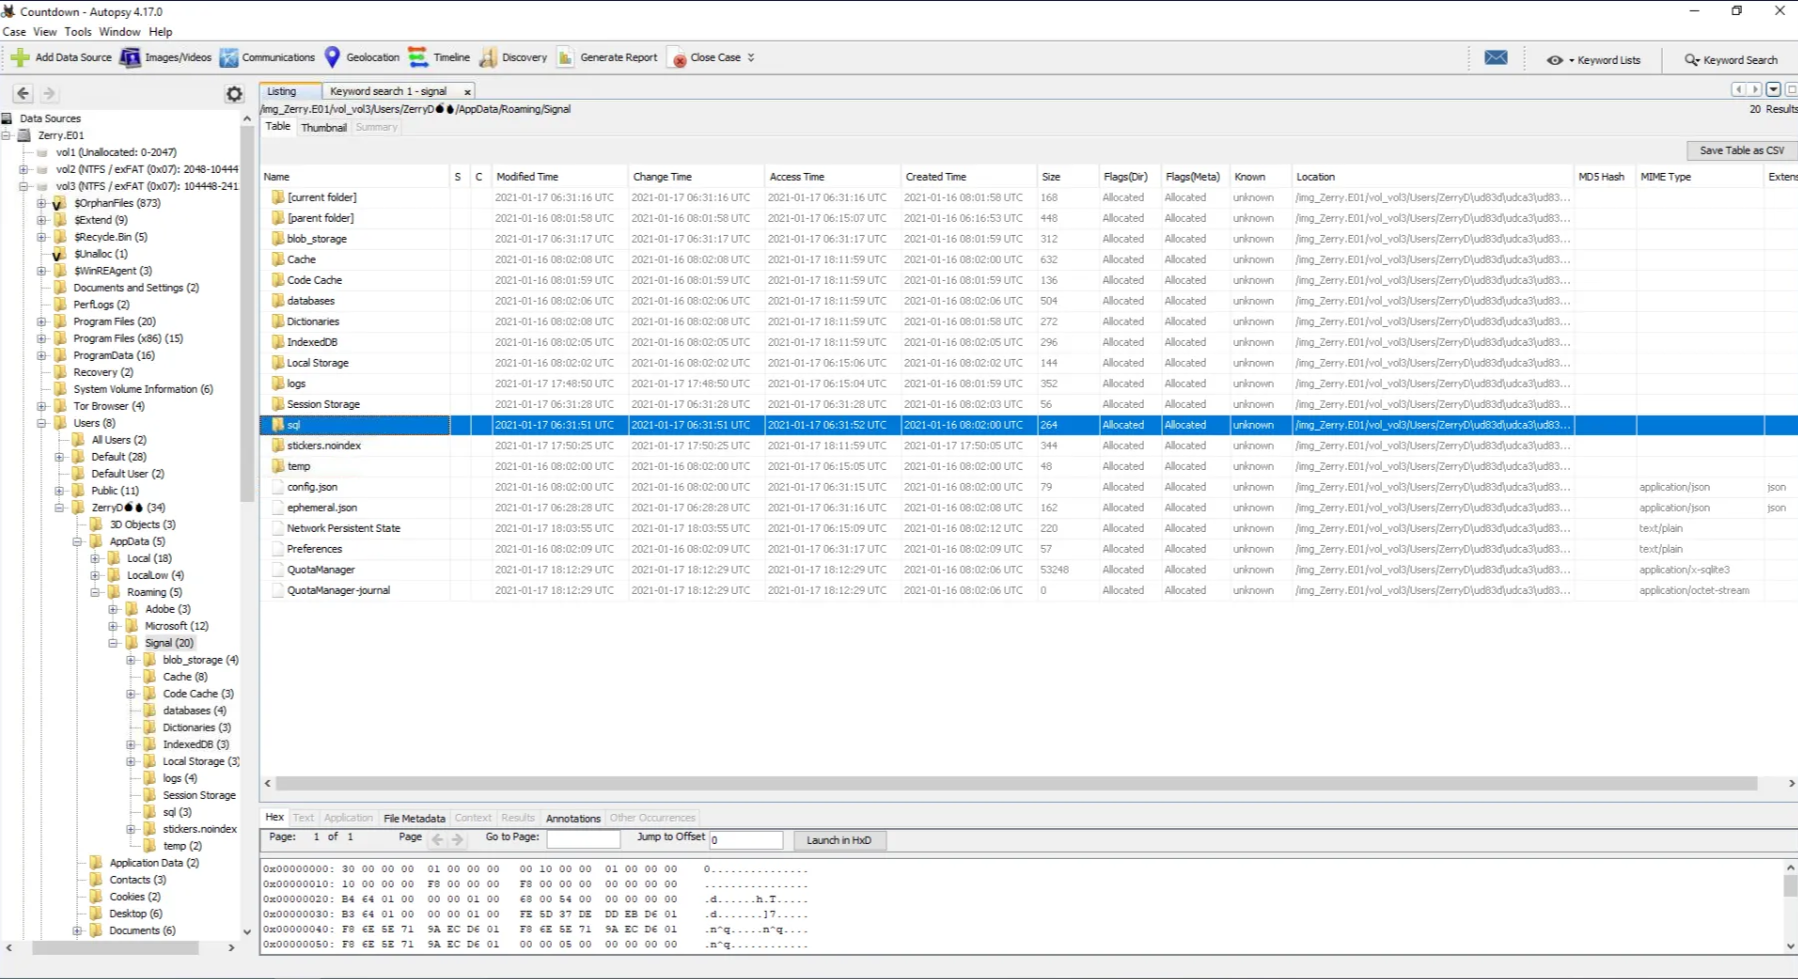
Task: Expand the IndexedDB (3) tree node
Action: [131, 744]
